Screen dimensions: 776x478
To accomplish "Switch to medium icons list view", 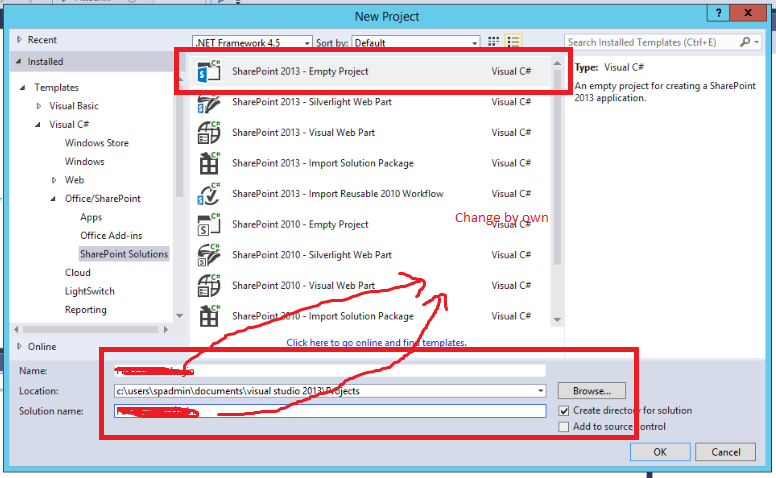I will pos(513,42).
